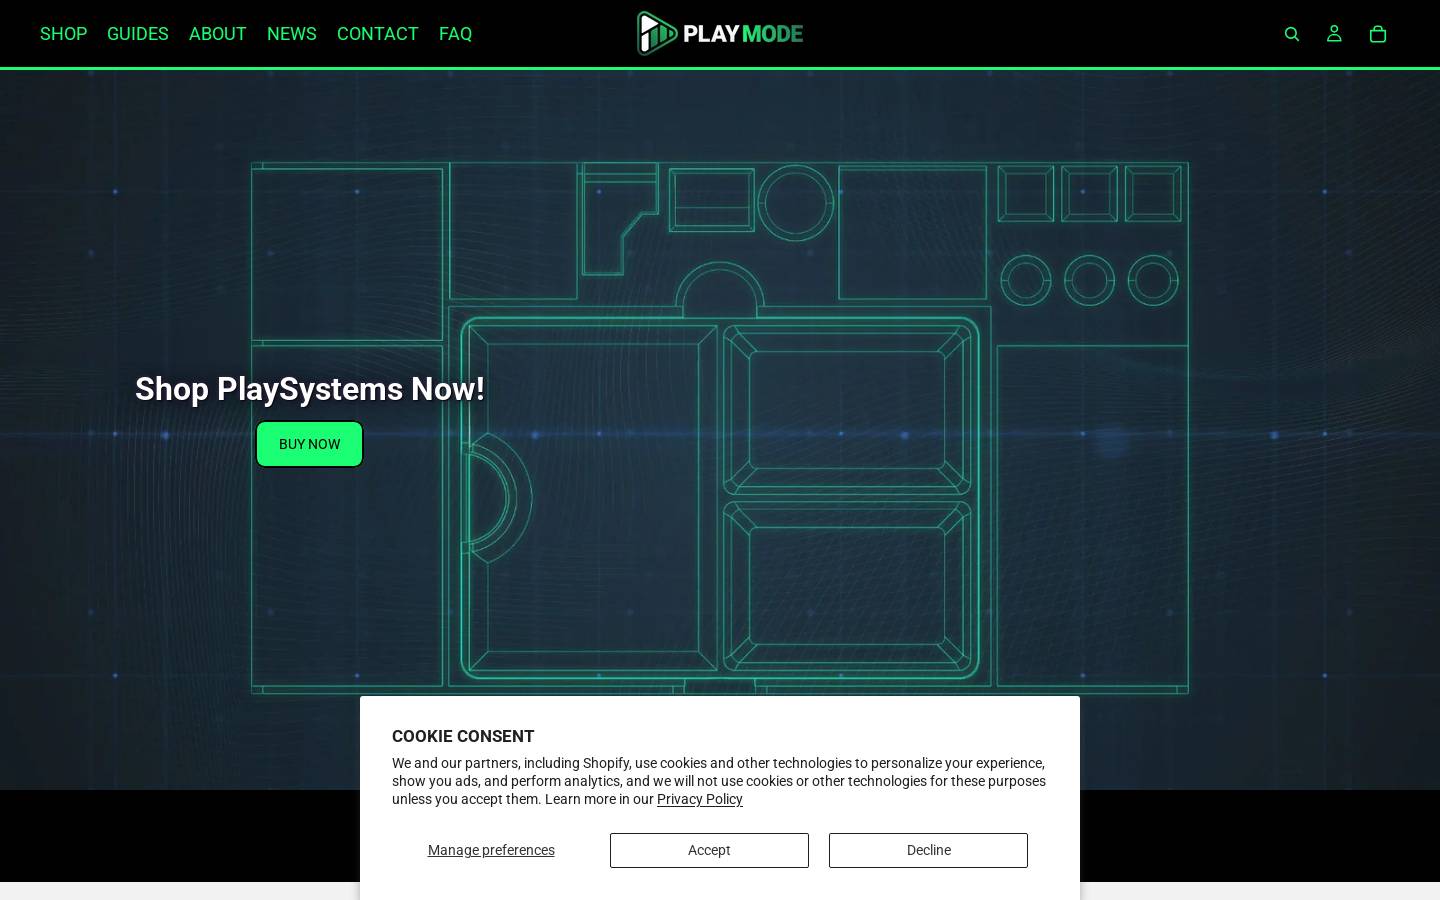Click the COOKIE CONSENT title
Viewport: 1440px width, 900px height.
click(463, 736)
